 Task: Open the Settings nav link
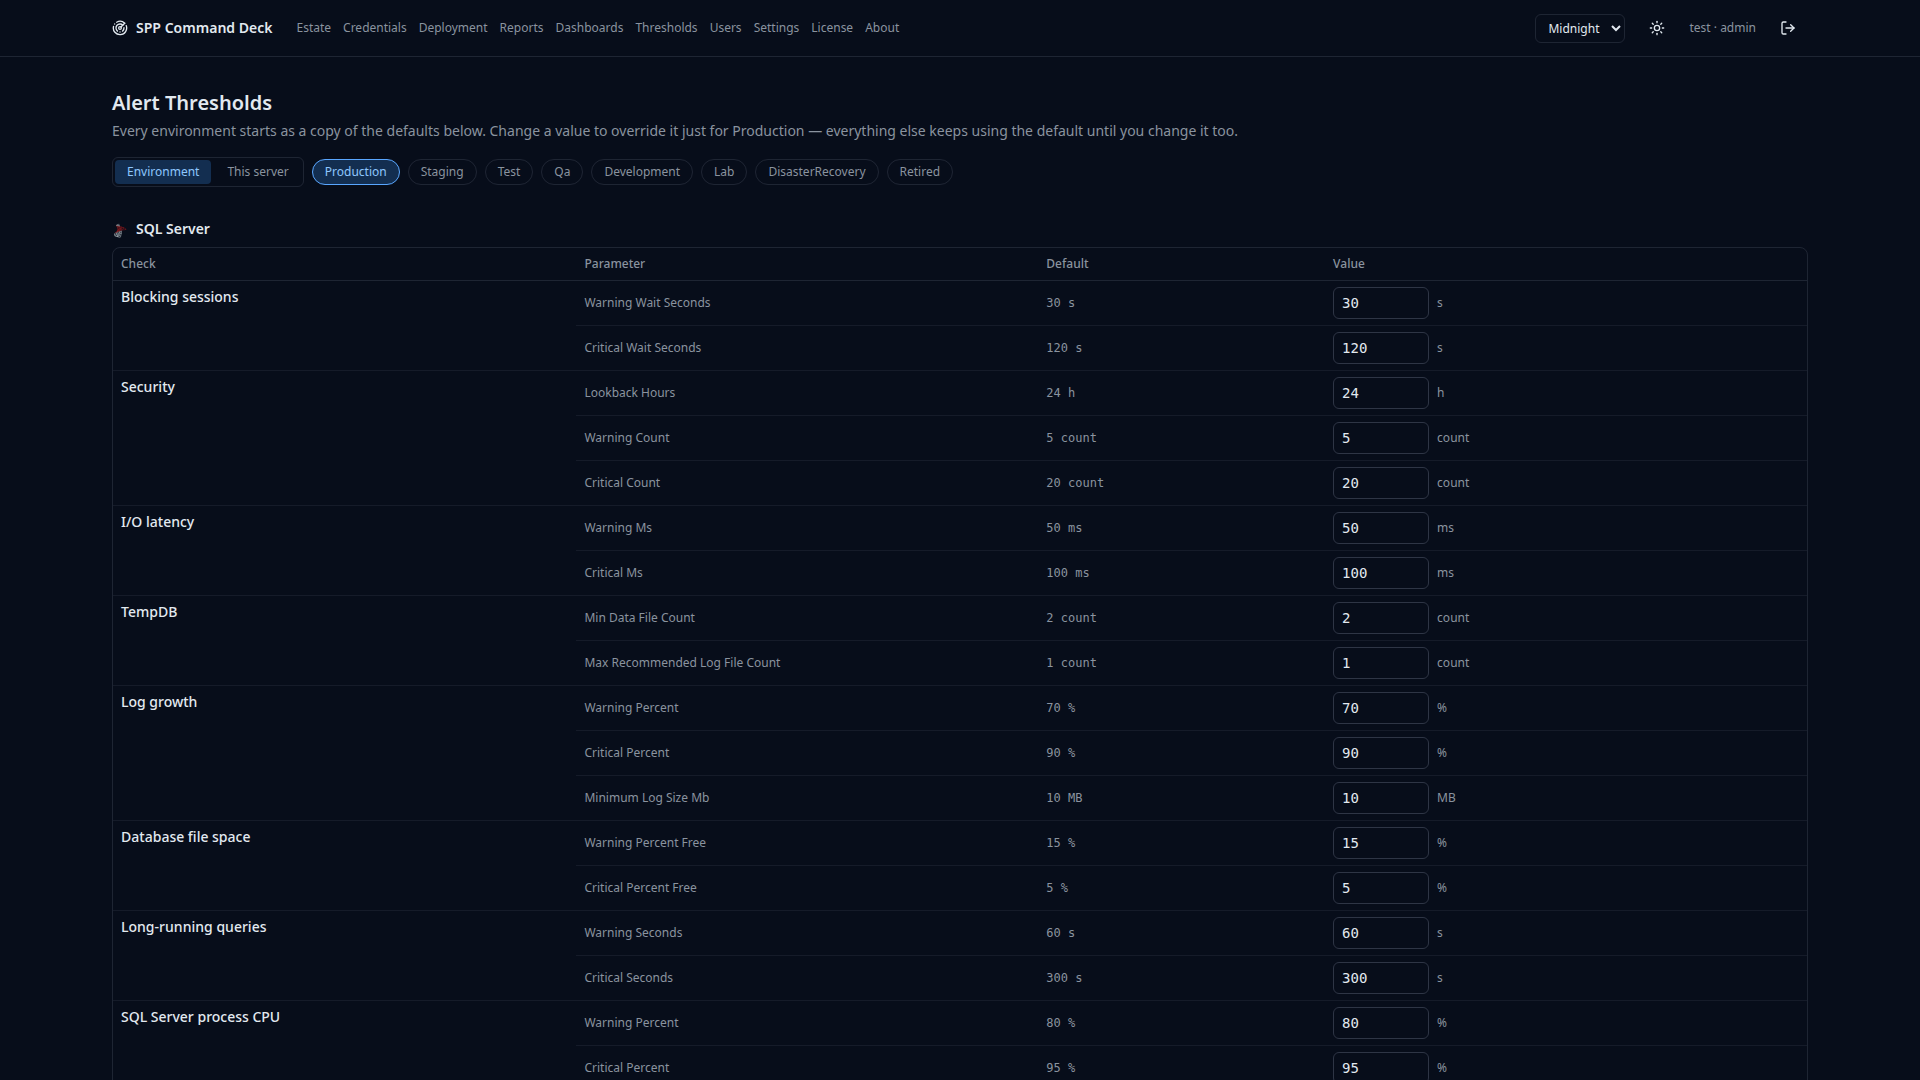point(776,28)
